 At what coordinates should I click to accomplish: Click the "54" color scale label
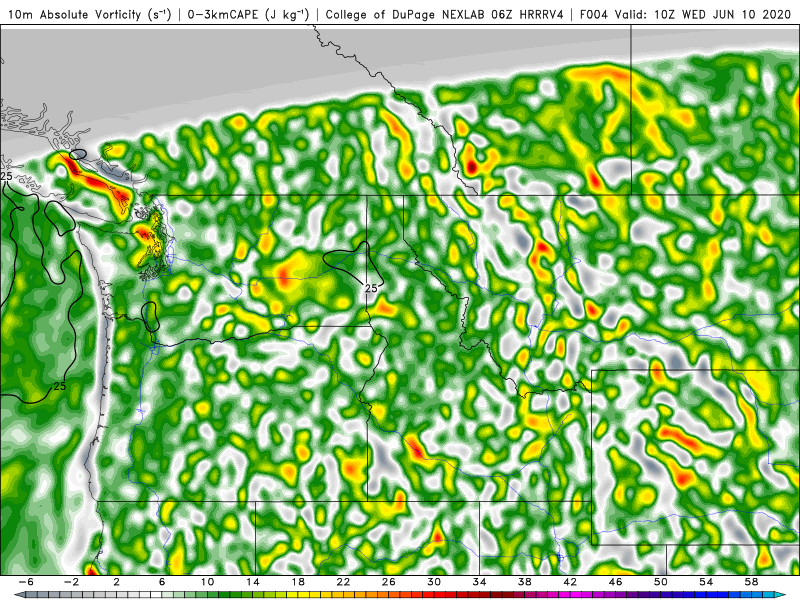(706, 582)
